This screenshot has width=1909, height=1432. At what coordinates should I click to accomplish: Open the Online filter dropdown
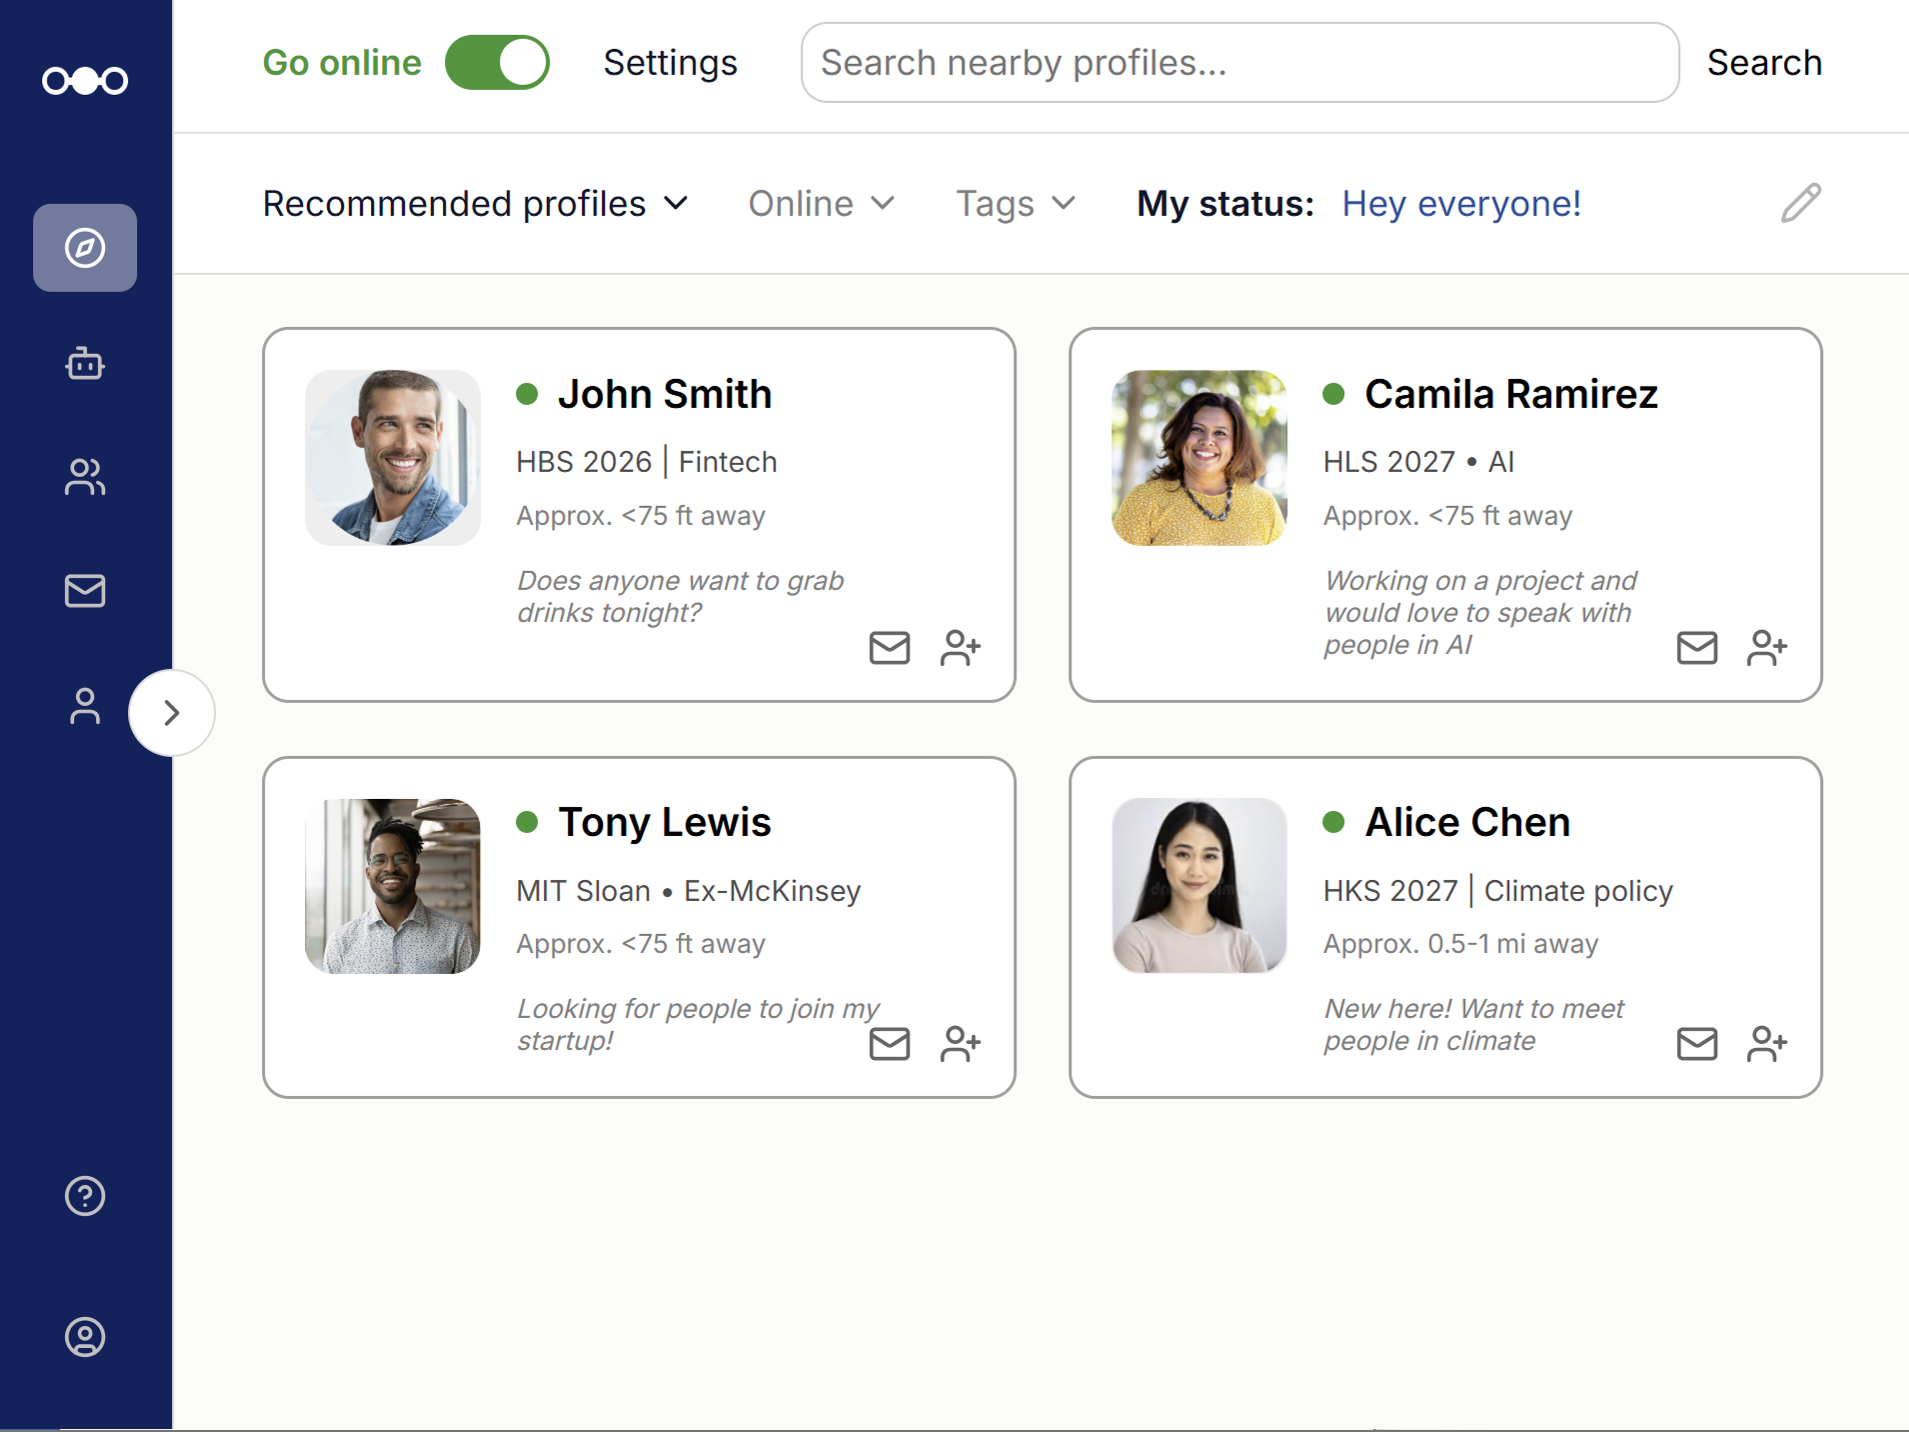coord(821,204)
